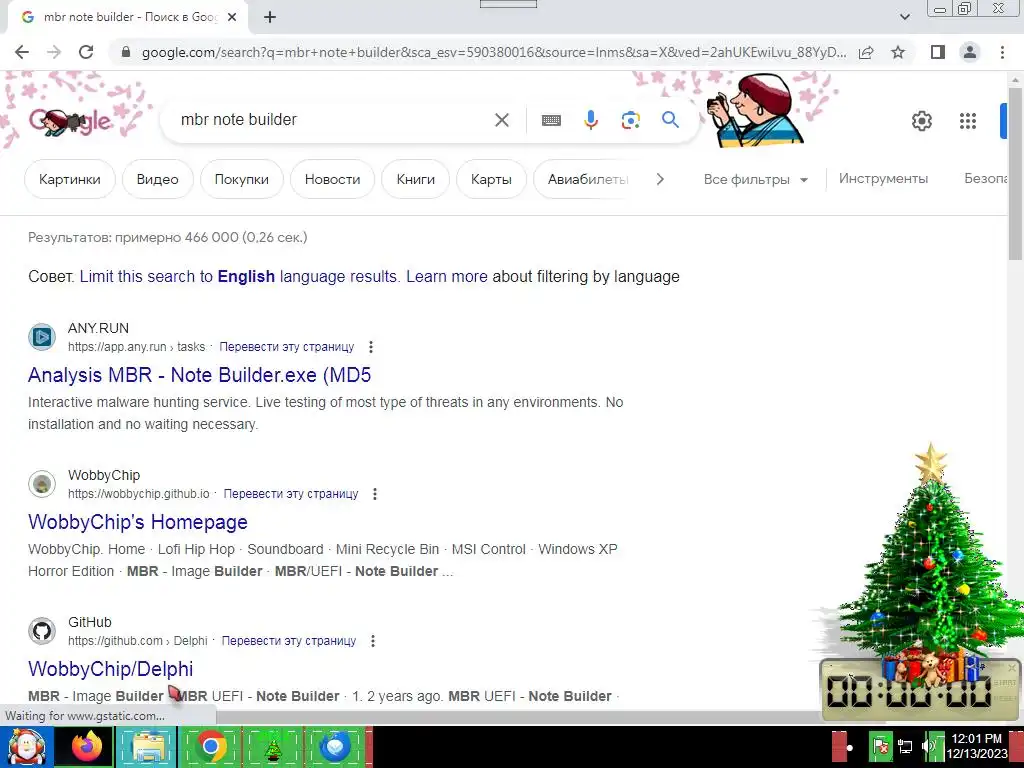Viewport: 1024px width, 768px height.
Task: Switch to the Картинки filter
Action: click(70, 179)
